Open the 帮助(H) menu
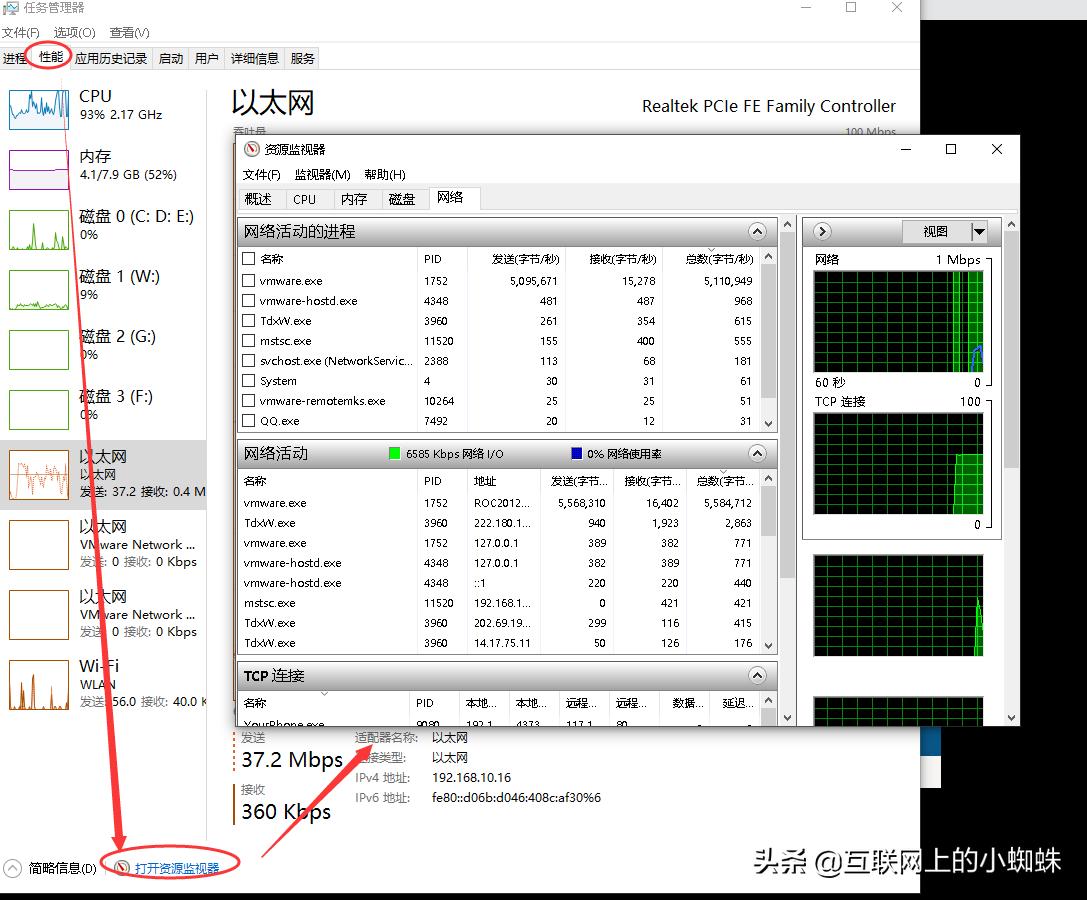The width and height of the screenshot is (1087, 900). (385, 175)
